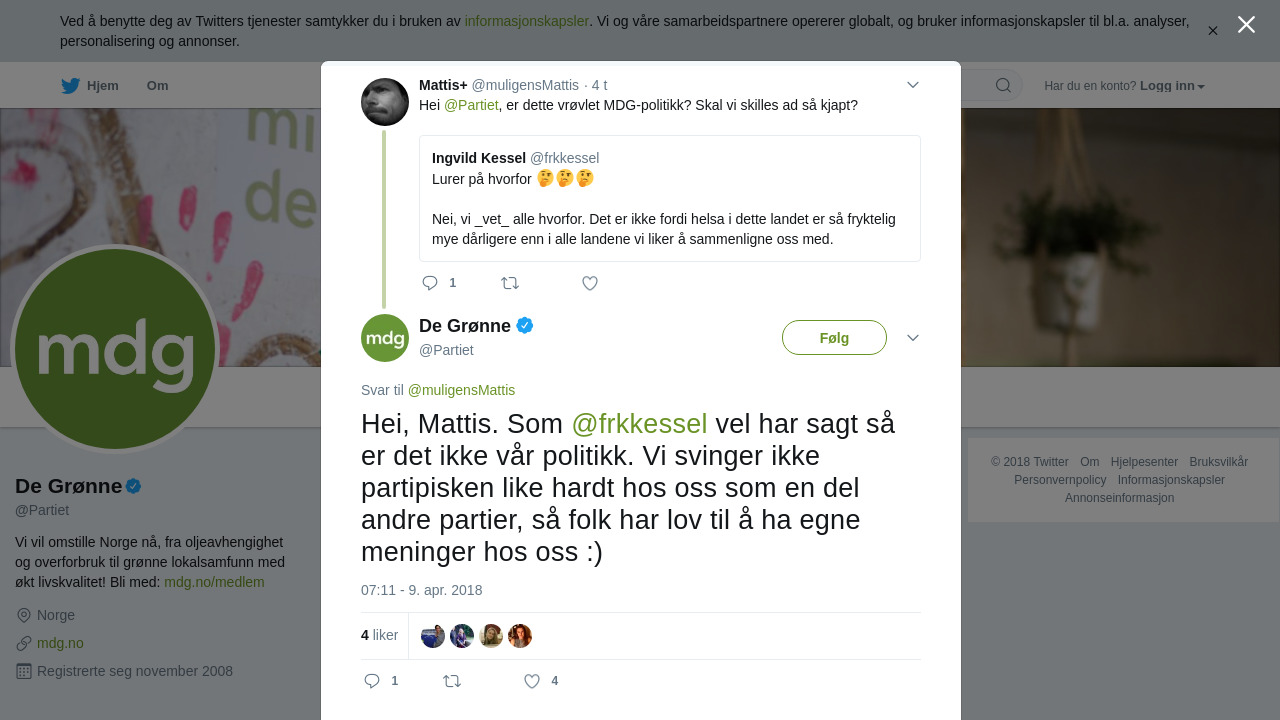Open the informasjonskapsler link in banner

pyautogui.click(x=526, y=21)
